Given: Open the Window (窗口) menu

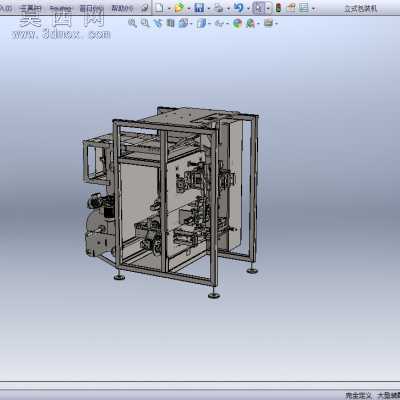Looking at the screenshot, I should coord(91,8).
